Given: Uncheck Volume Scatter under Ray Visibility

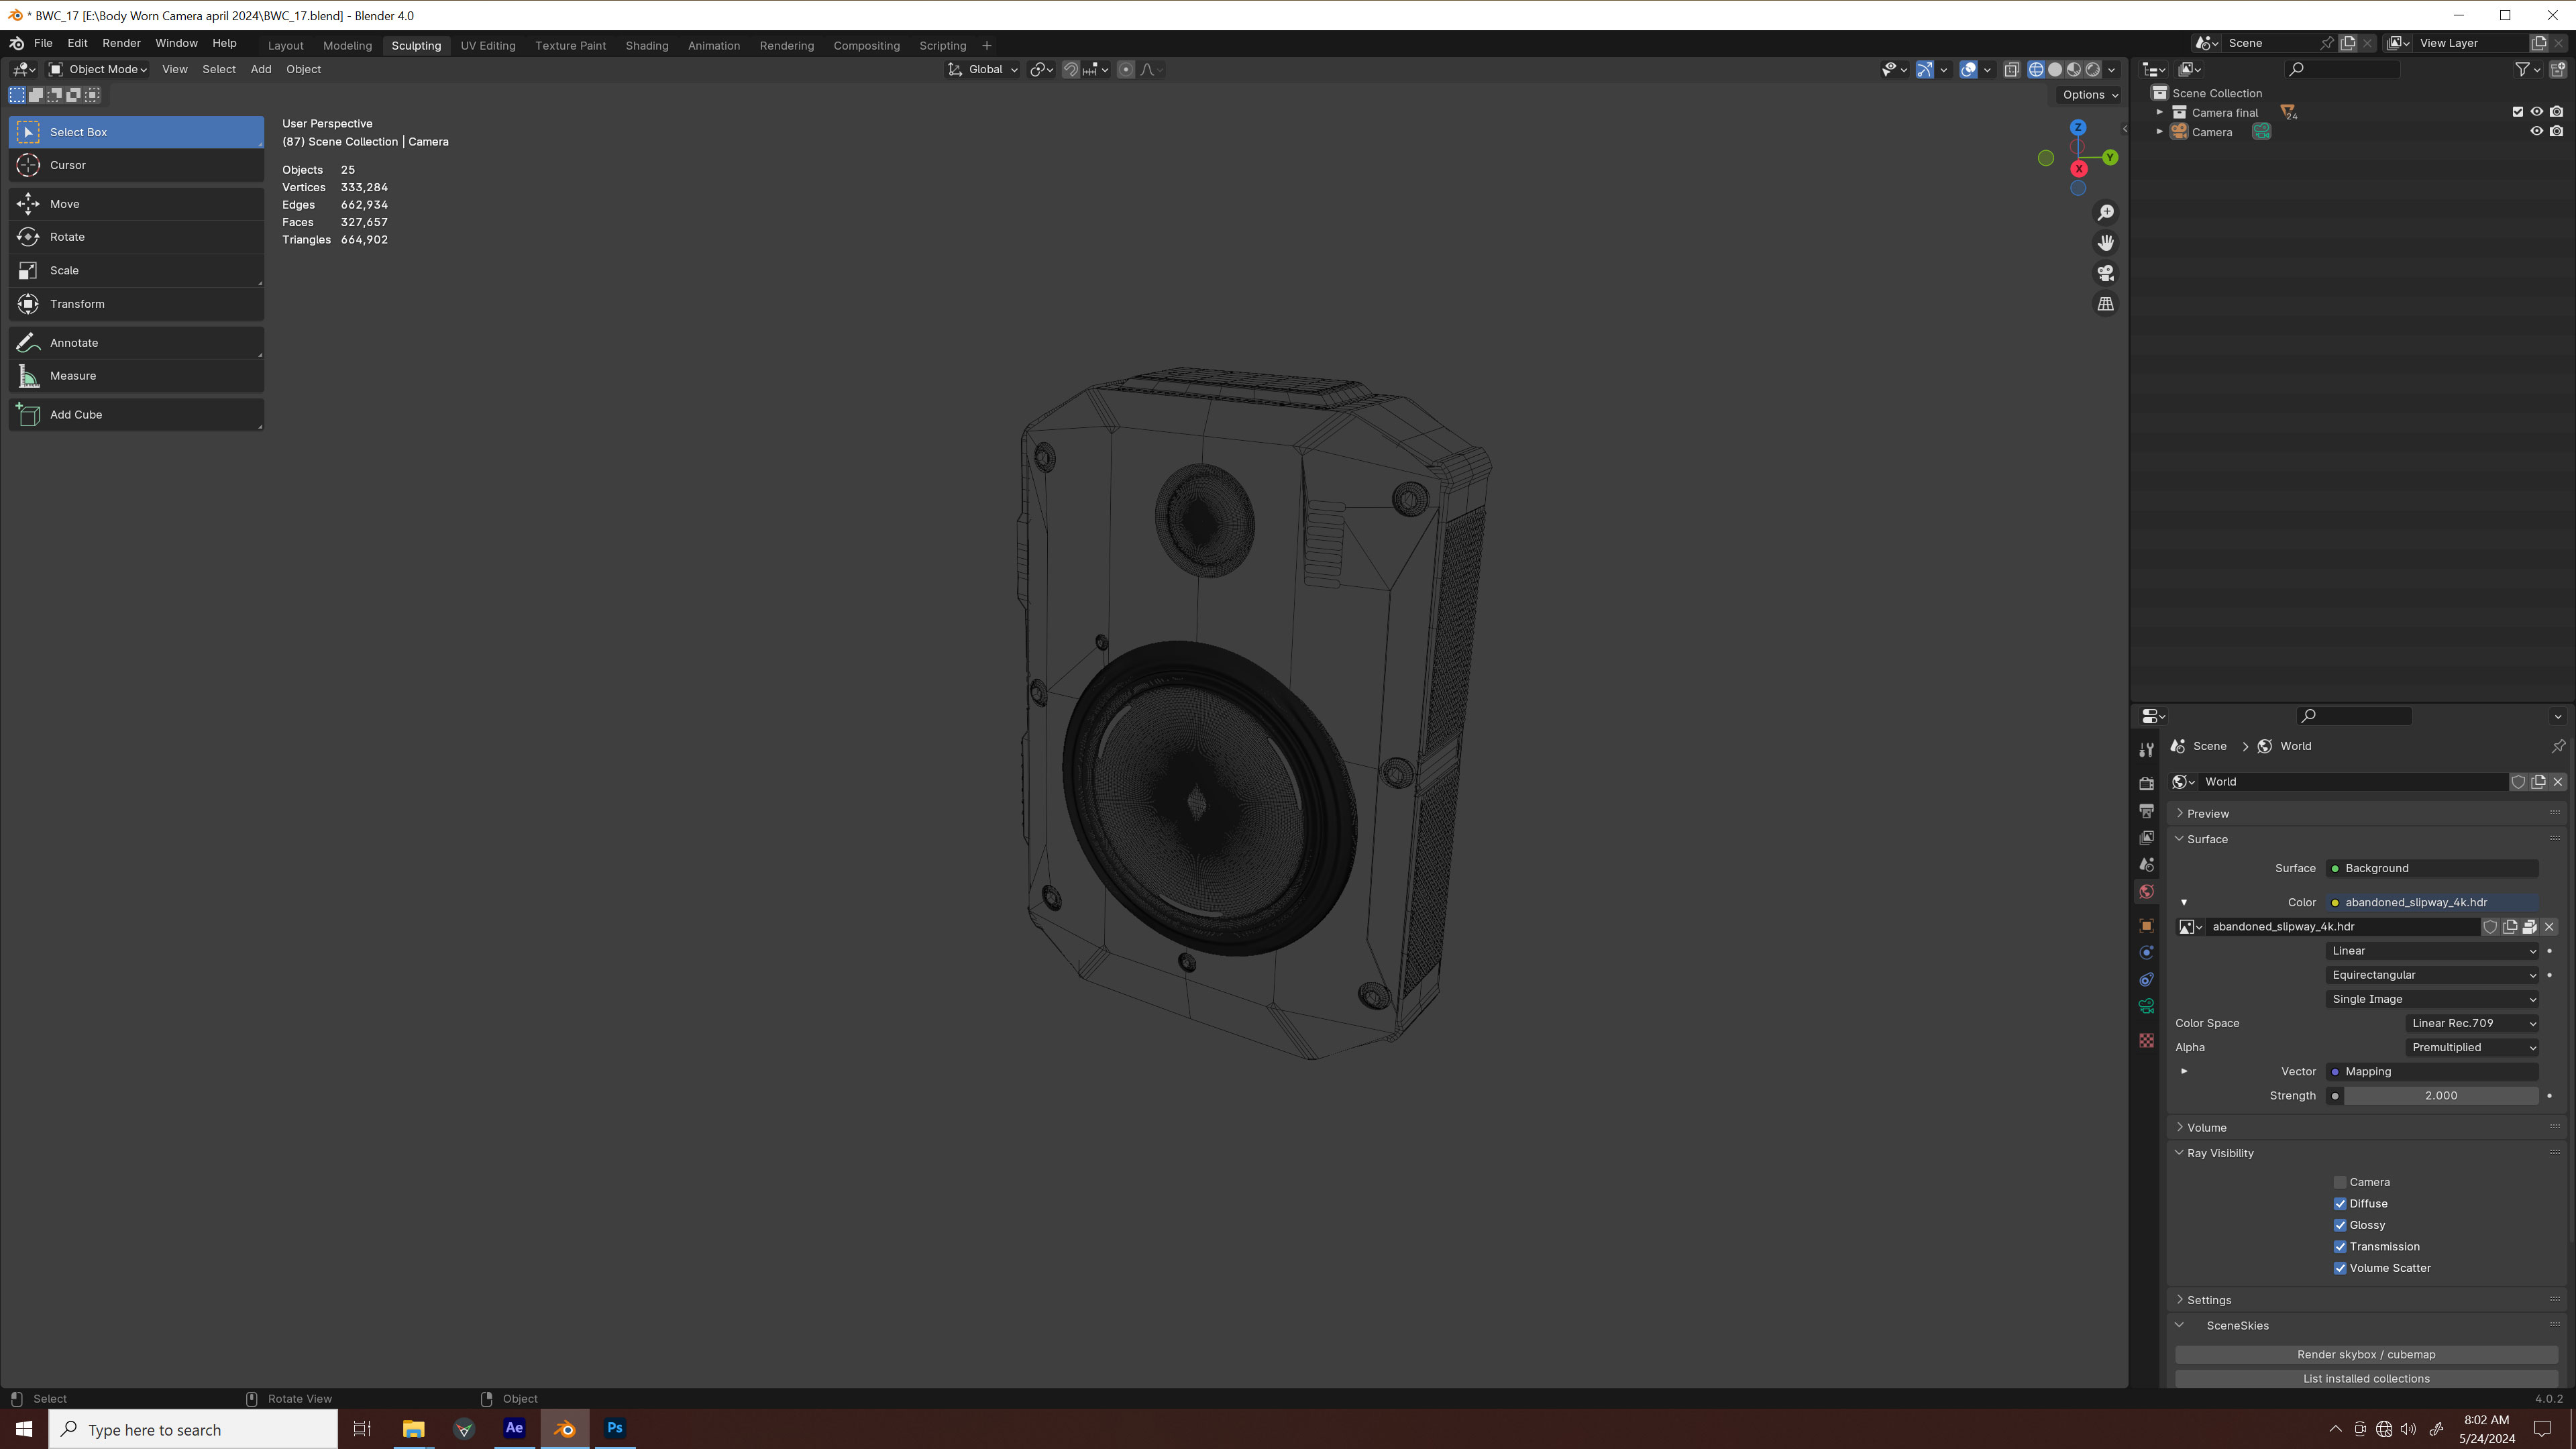Looking at the screenshot, I should point(2340,1267).
